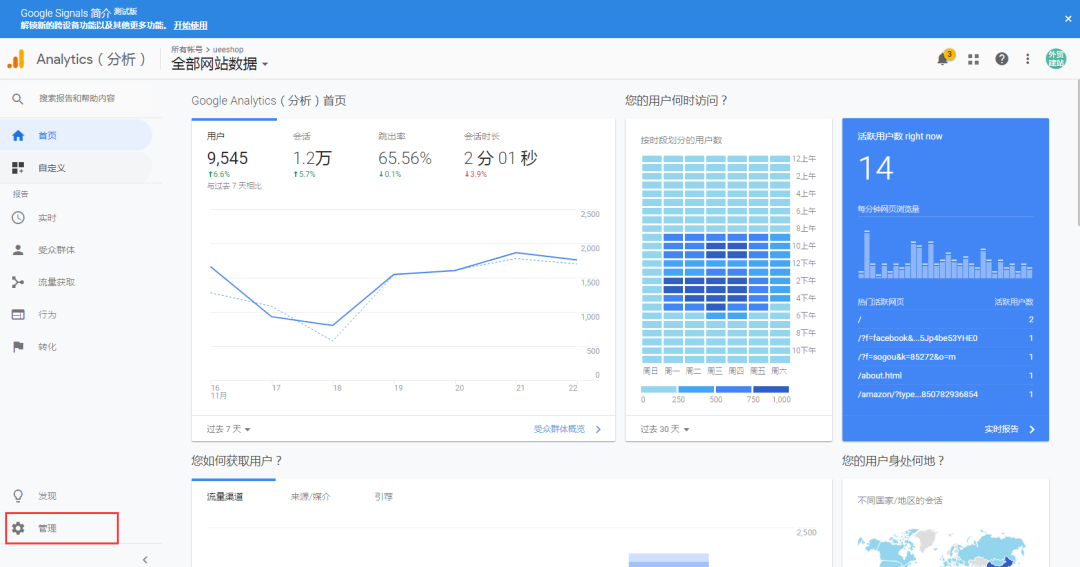Open the 受众群体 reports label
The image size is (1080, 567).
point(56,250)
